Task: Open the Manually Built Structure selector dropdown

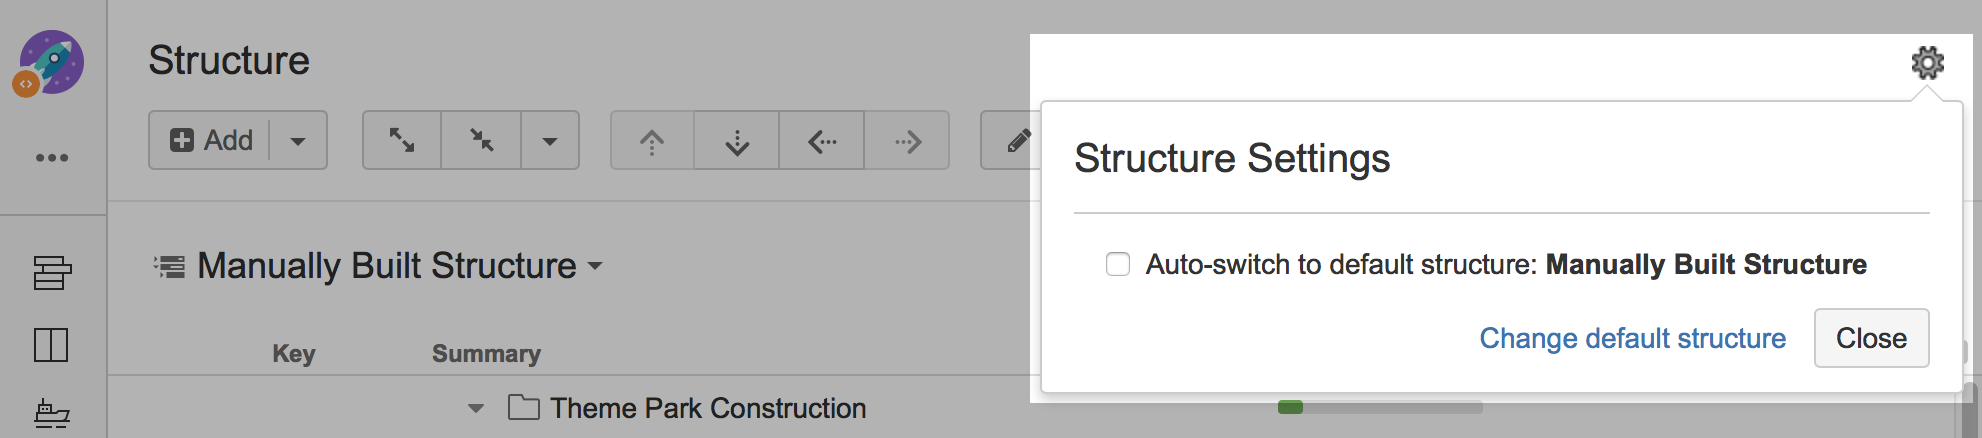Action: coord(595,266)
